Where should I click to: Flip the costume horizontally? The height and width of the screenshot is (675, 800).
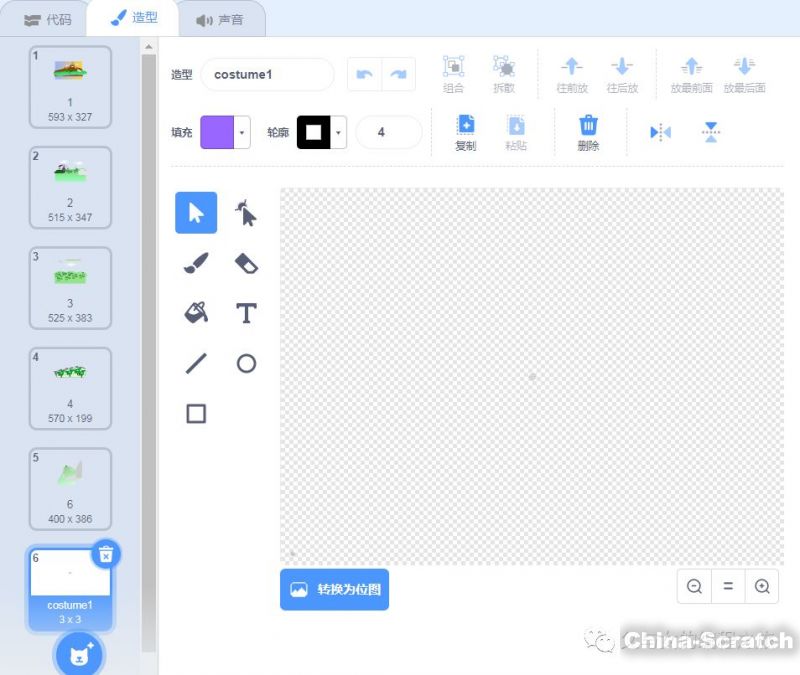[x=660, y=132]
